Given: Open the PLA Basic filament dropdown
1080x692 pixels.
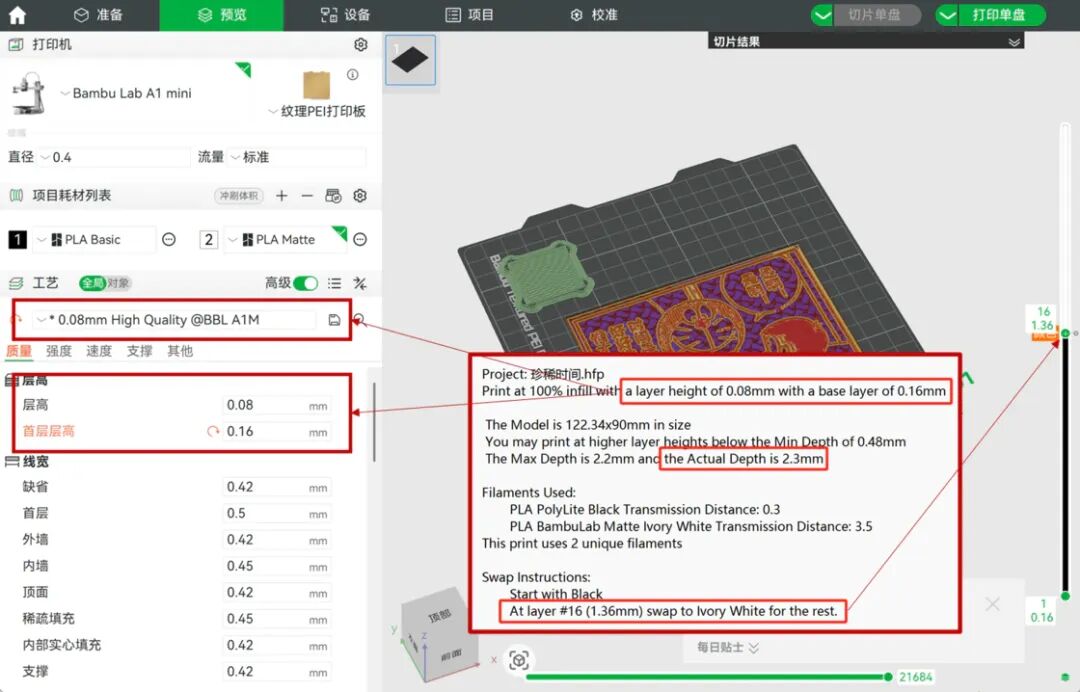Looking at the screenshot, I should (x=95, y=240).
